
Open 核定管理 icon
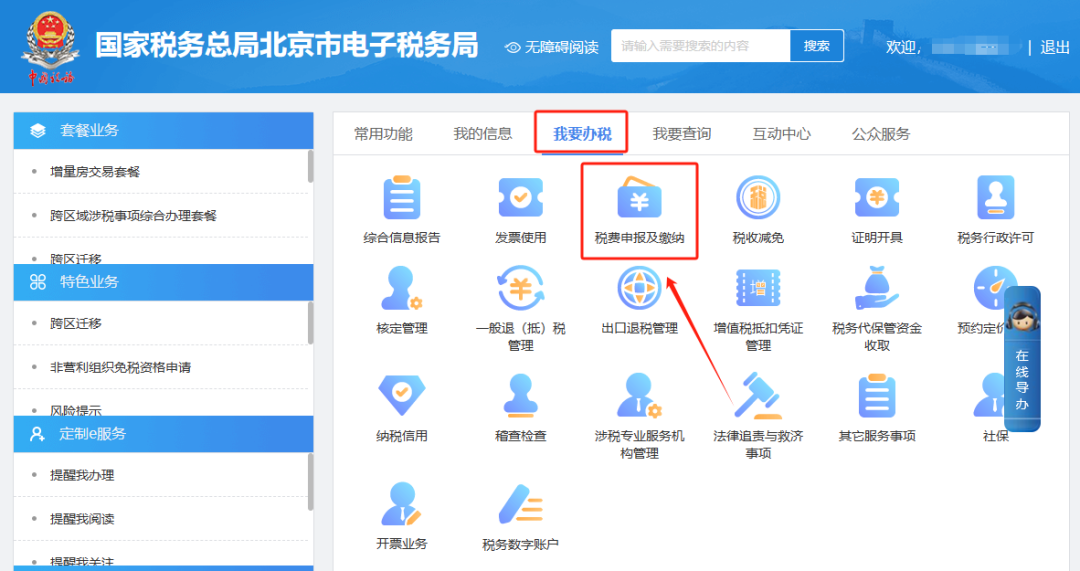coord(402,289)
